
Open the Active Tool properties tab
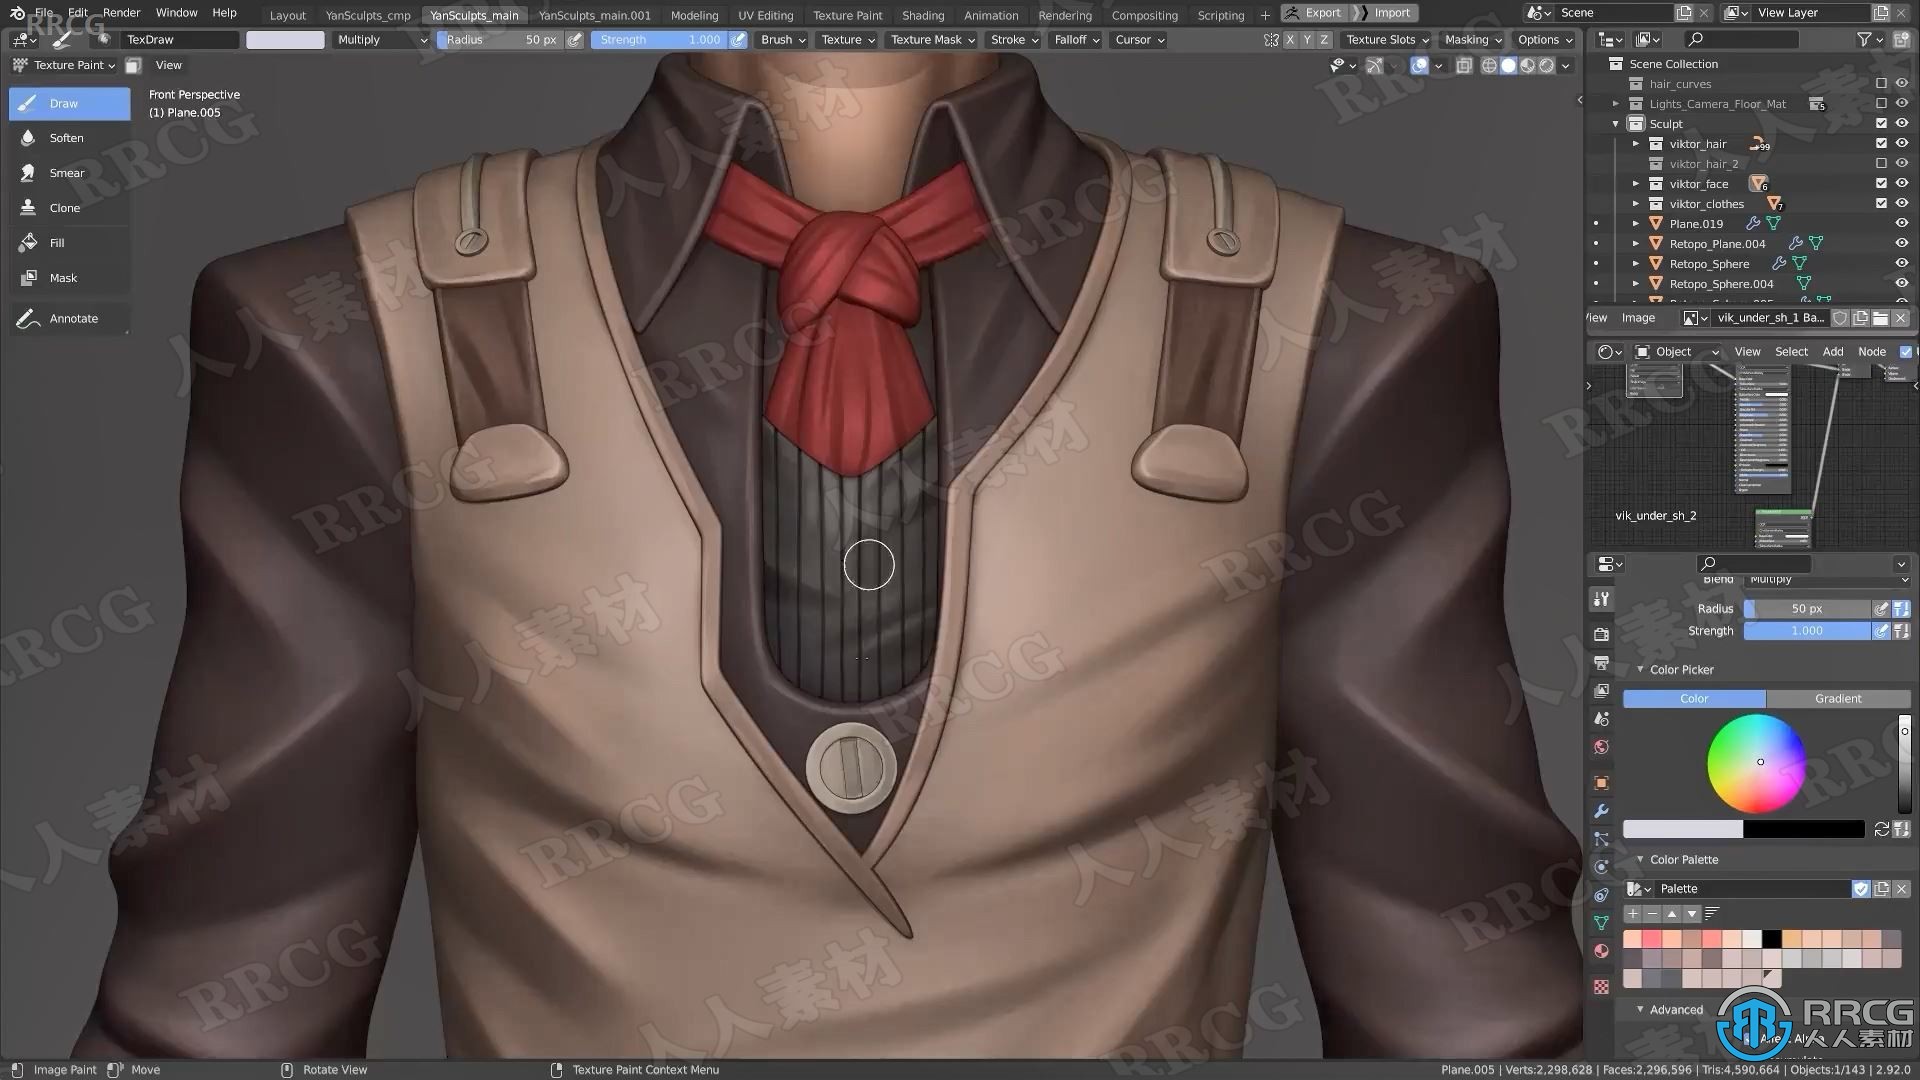[x=1601, y=599]
